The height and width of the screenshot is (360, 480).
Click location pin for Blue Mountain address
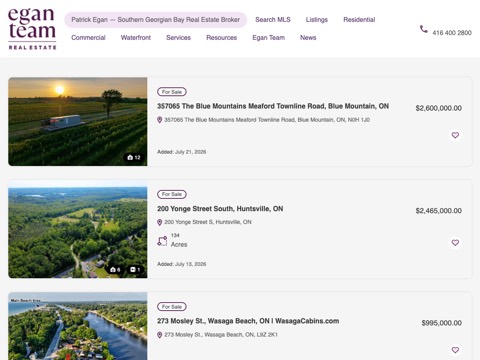(x=160, y=120)
